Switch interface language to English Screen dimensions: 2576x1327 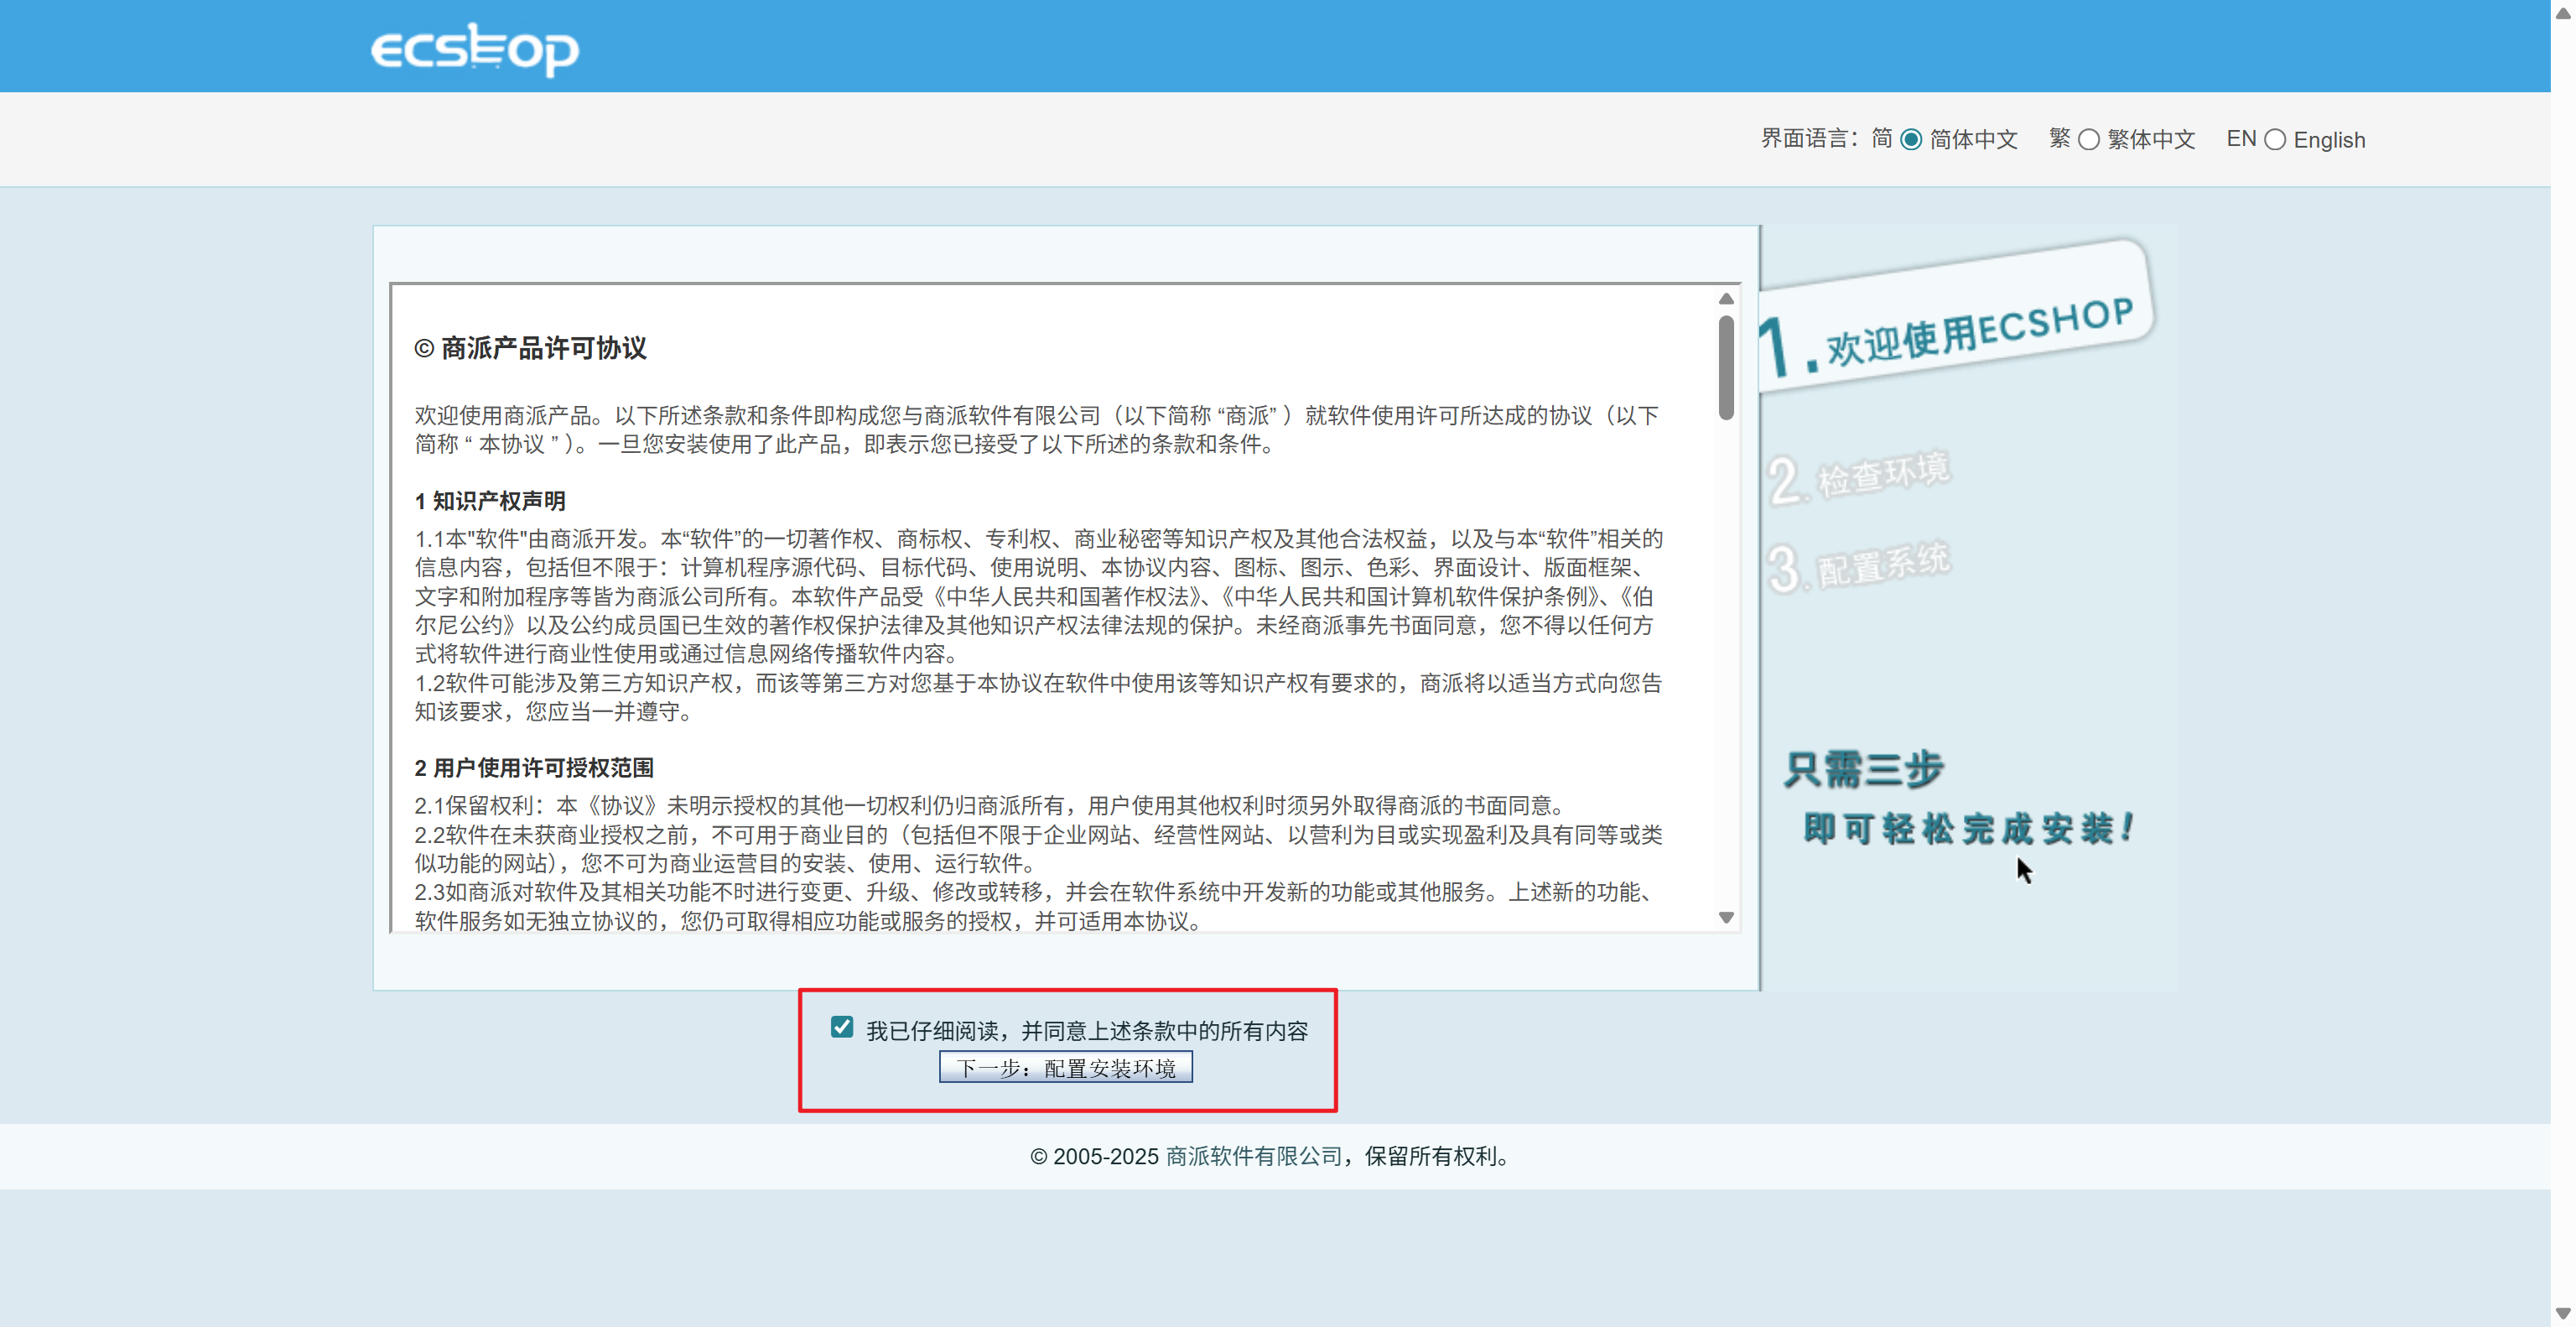pos(2275,140)
